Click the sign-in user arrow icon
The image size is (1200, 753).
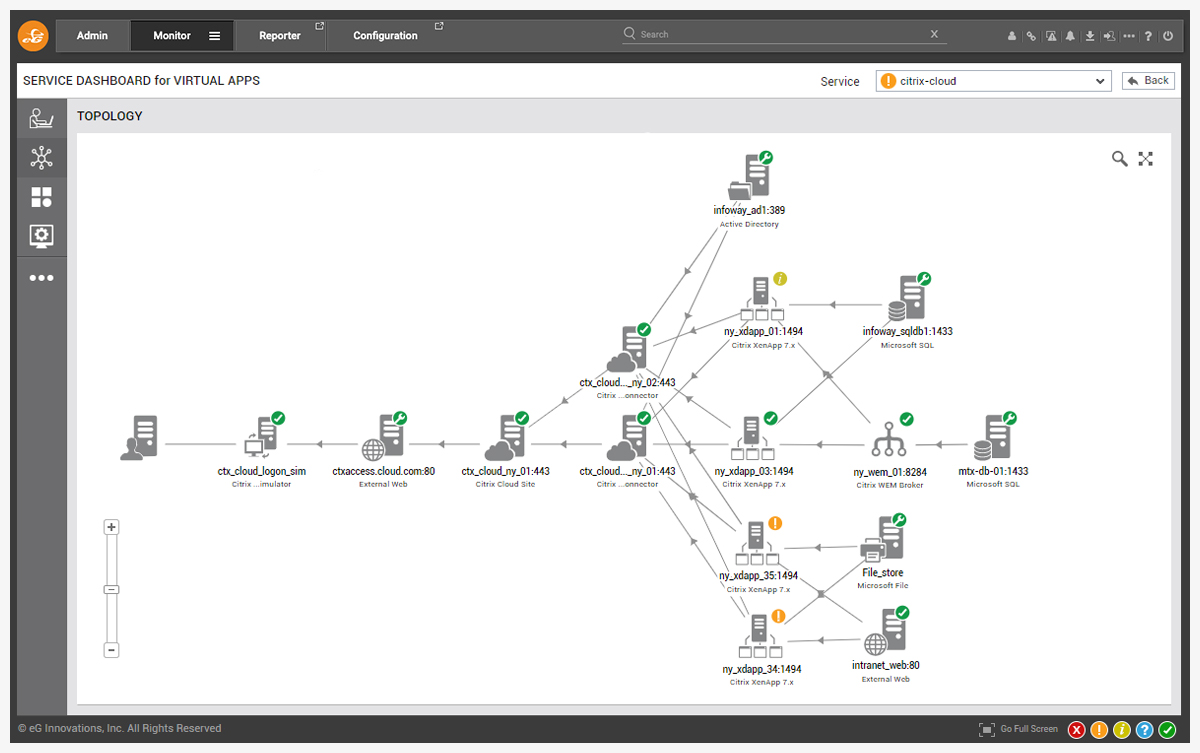[x=1109, y=36]
